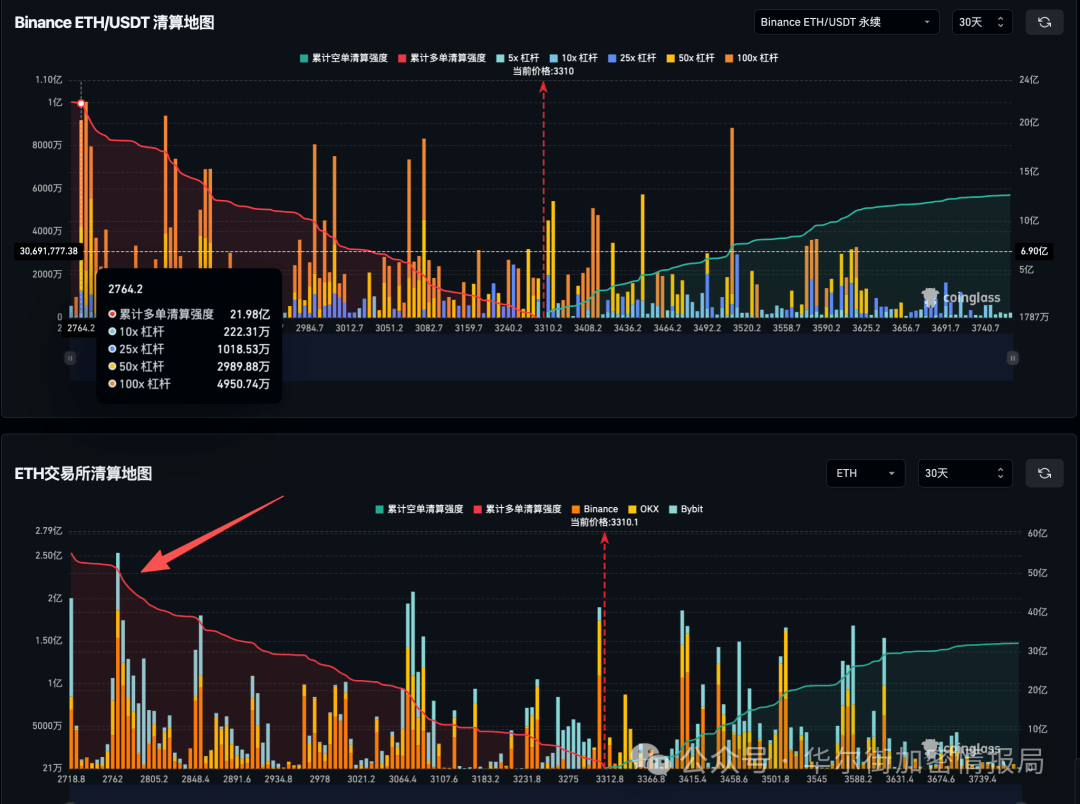Click the 1787万 right axis label
The height and width of the screenshot is (804, 1080).
coord(1034,317)
